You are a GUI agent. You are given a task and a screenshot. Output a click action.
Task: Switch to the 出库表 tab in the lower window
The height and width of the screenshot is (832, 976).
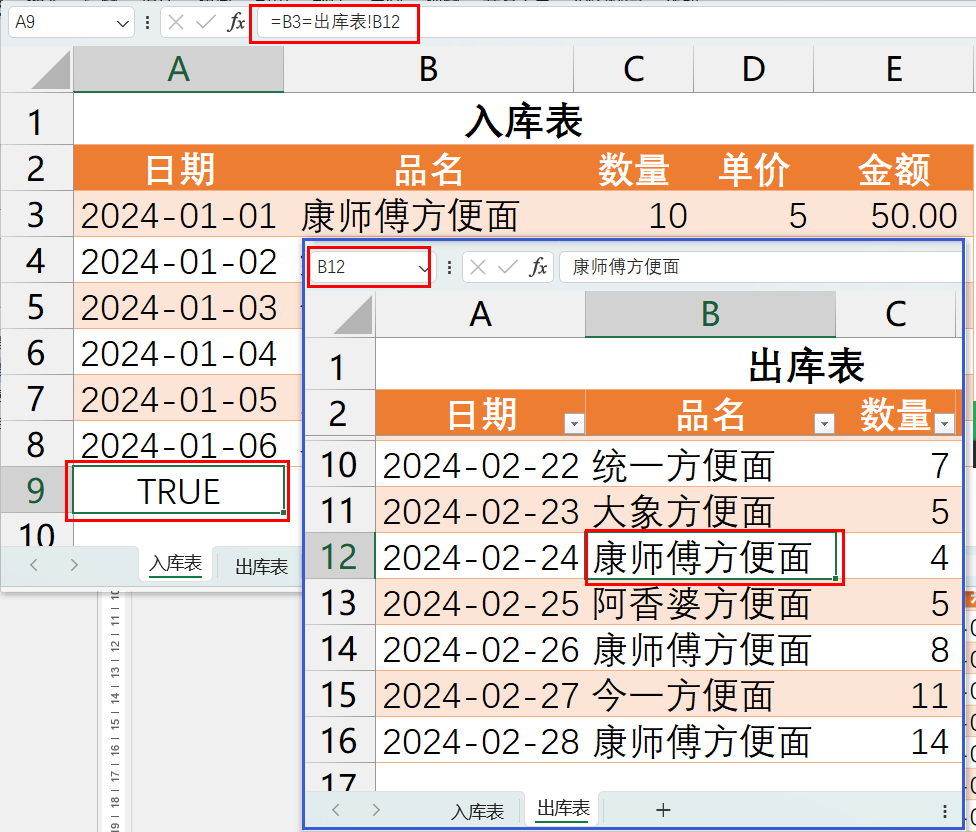[x=561, y=808]
